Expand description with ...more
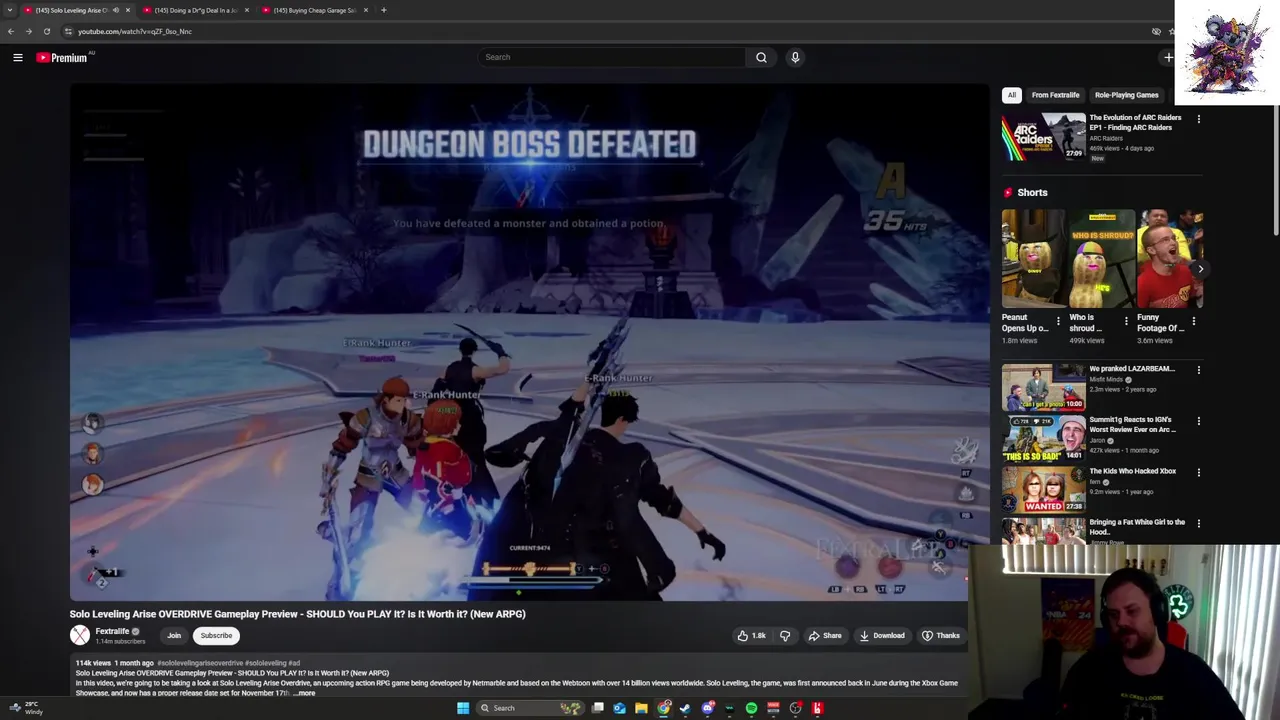The image size is (1280, 720). tap(305, 693)
